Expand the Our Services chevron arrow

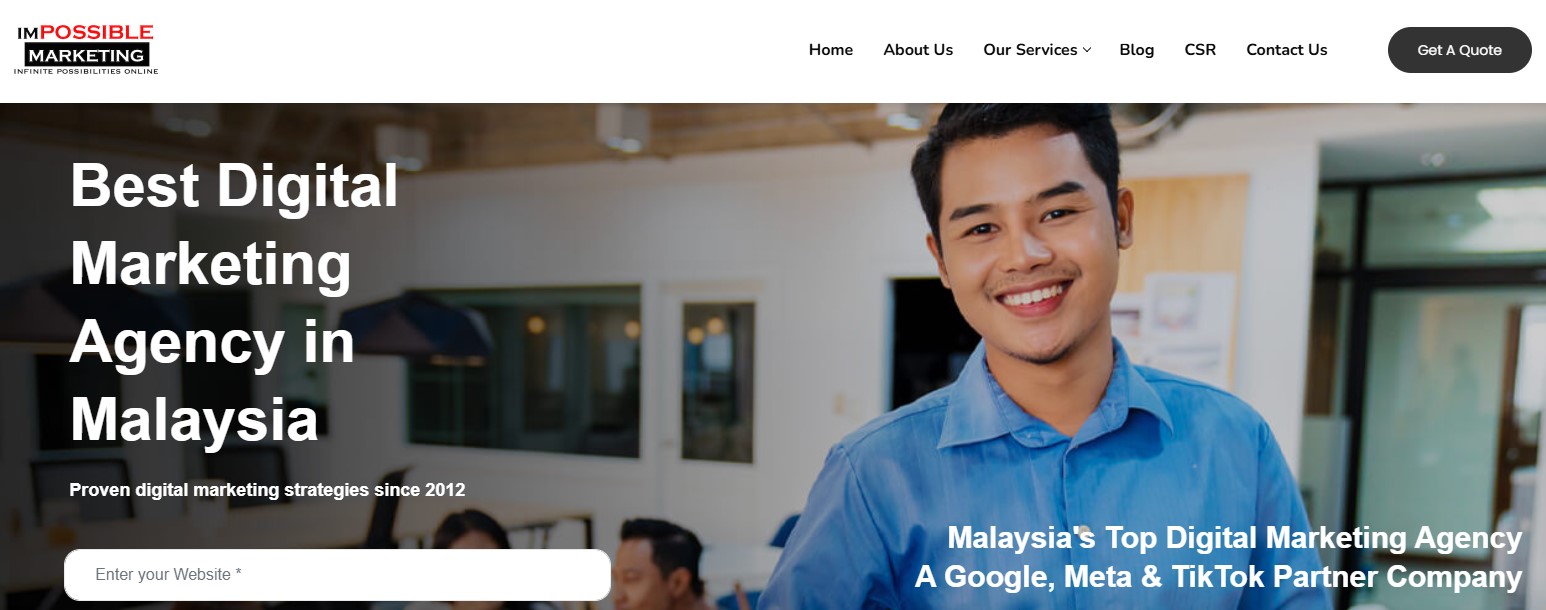coord(1087,50)
